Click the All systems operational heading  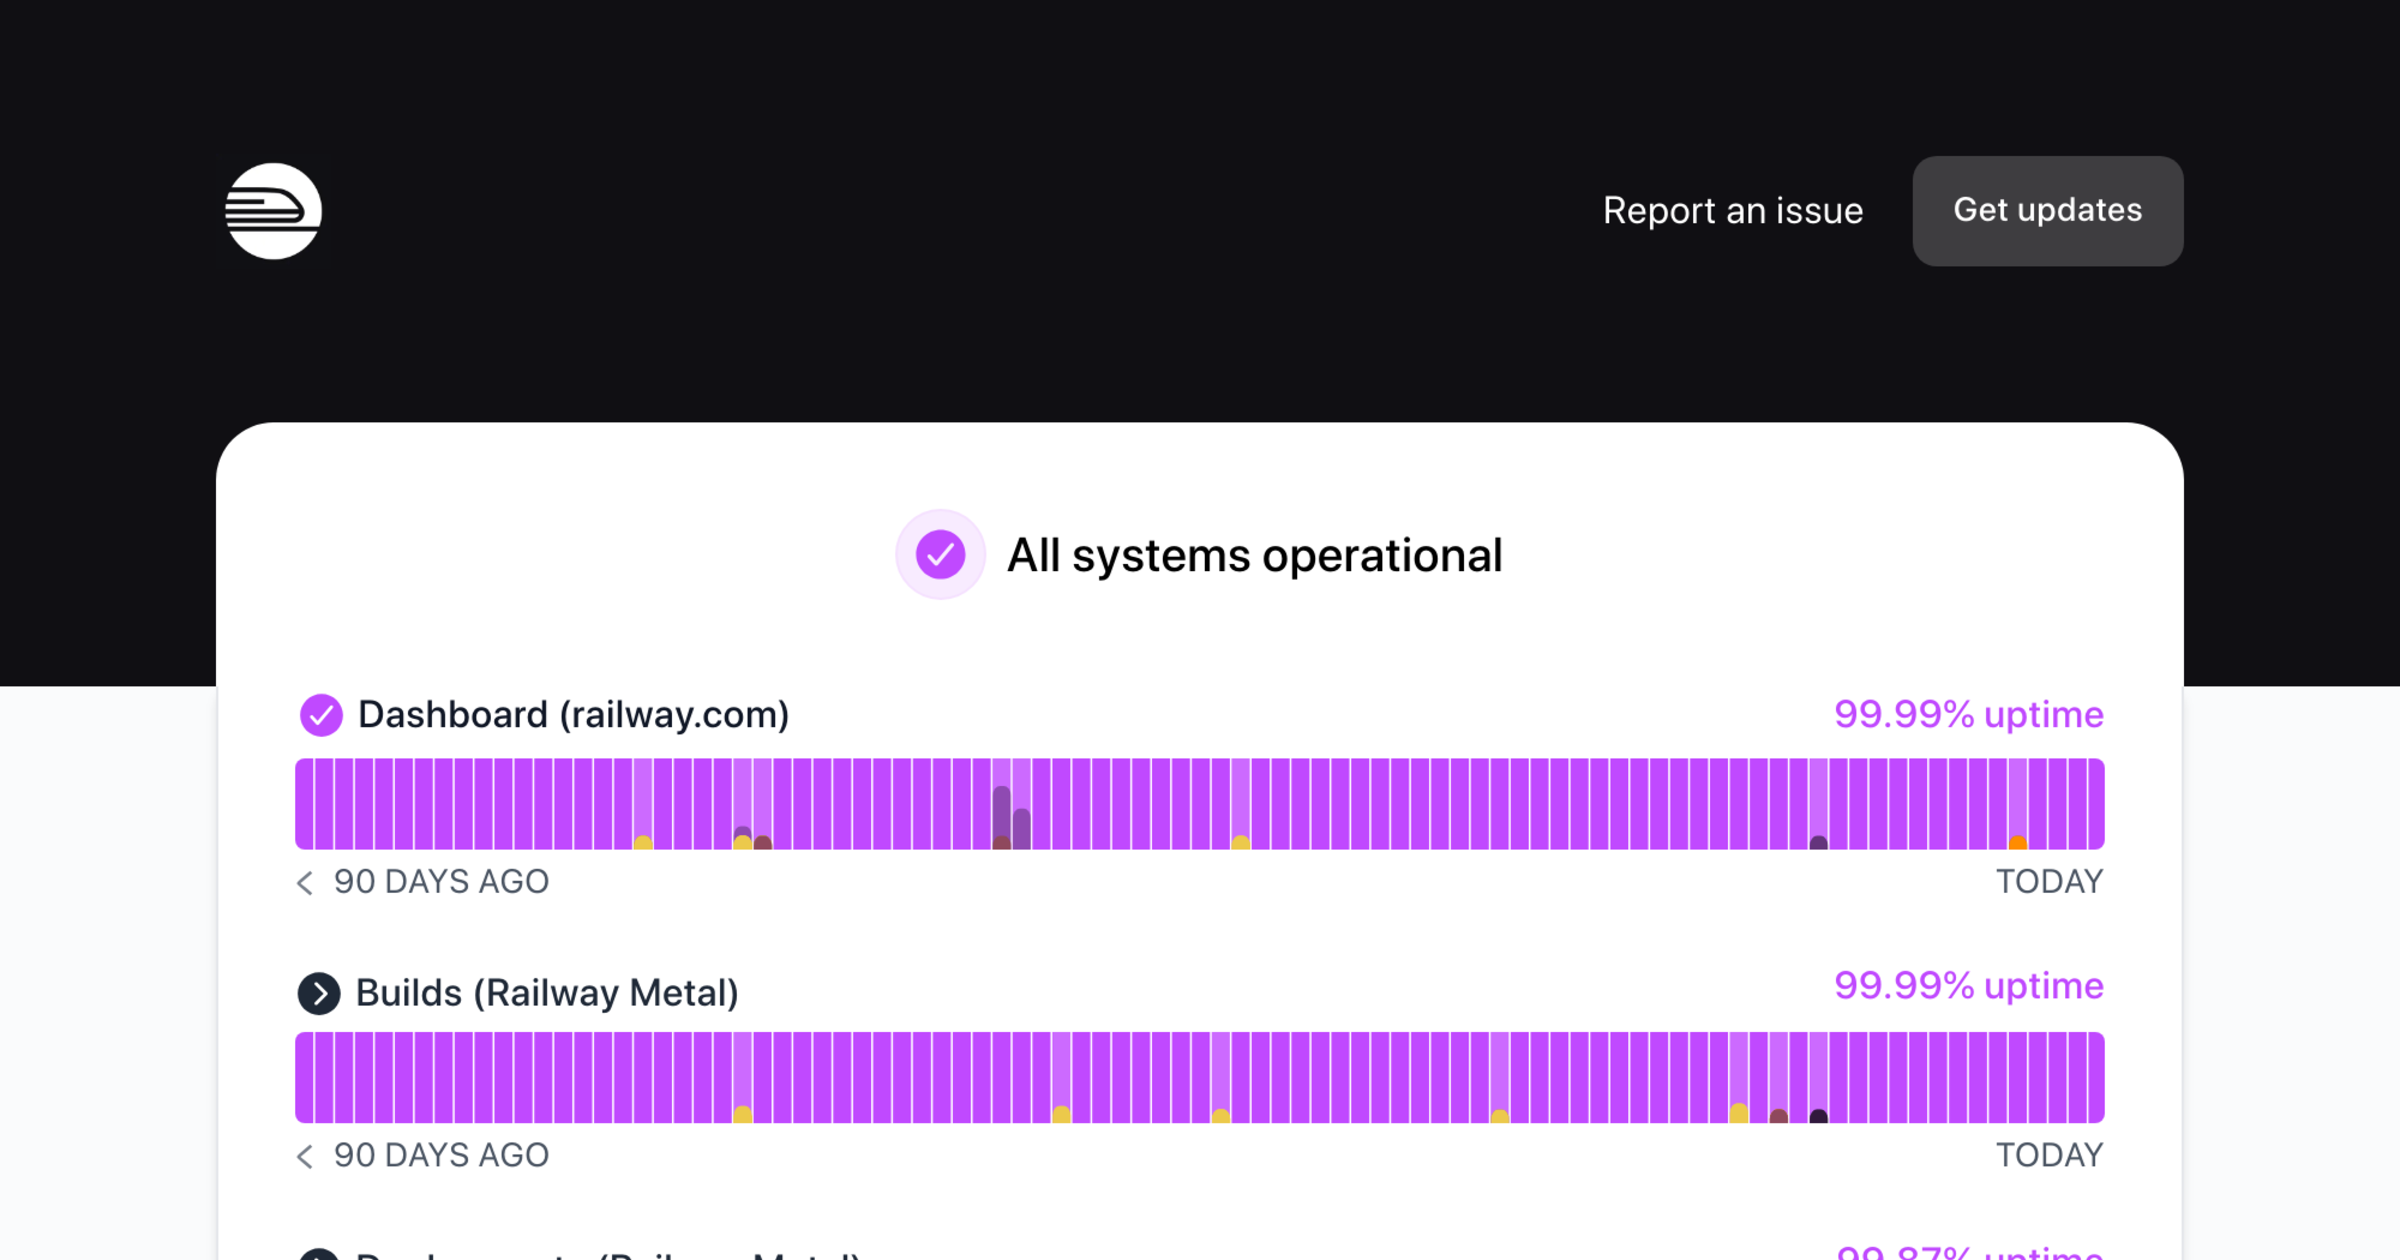pyautogui.click(x=1254, y=555)
